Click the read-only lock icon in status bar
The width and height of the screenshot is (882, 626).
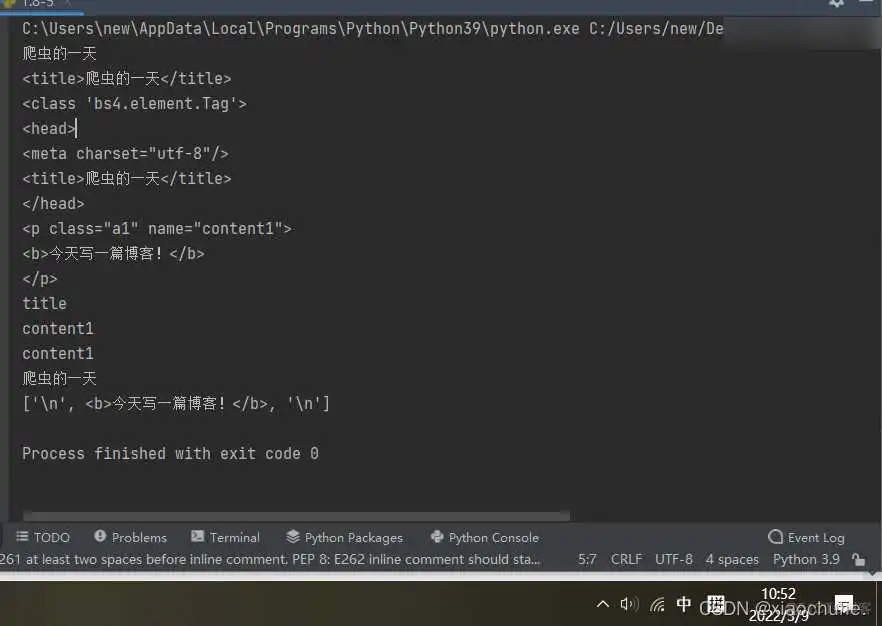point(858,559)
